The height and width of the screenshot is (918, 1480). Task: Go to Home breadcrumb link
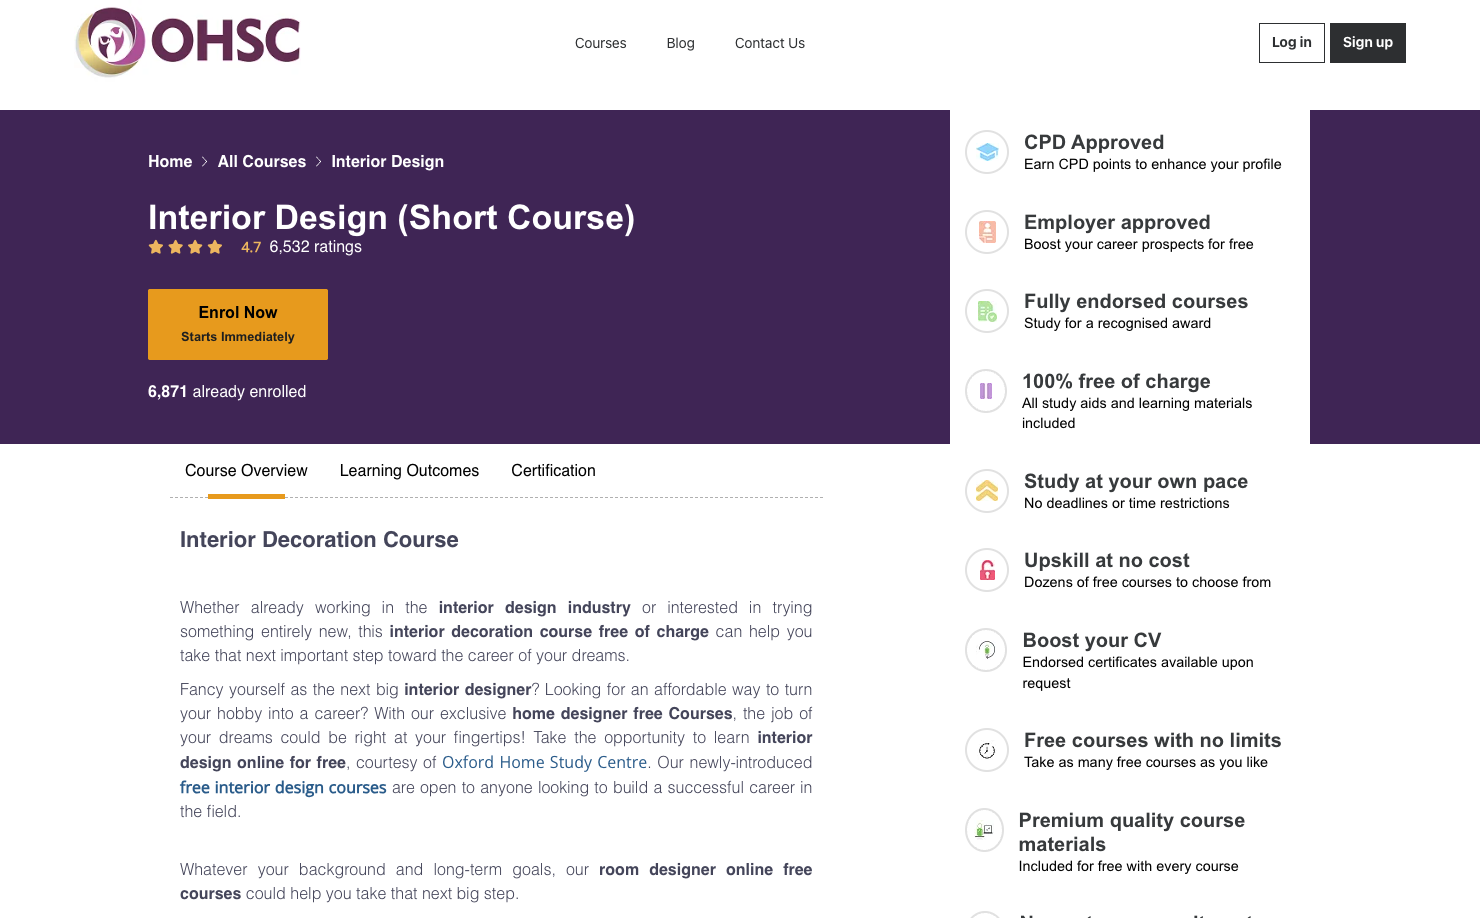(170, 162)
